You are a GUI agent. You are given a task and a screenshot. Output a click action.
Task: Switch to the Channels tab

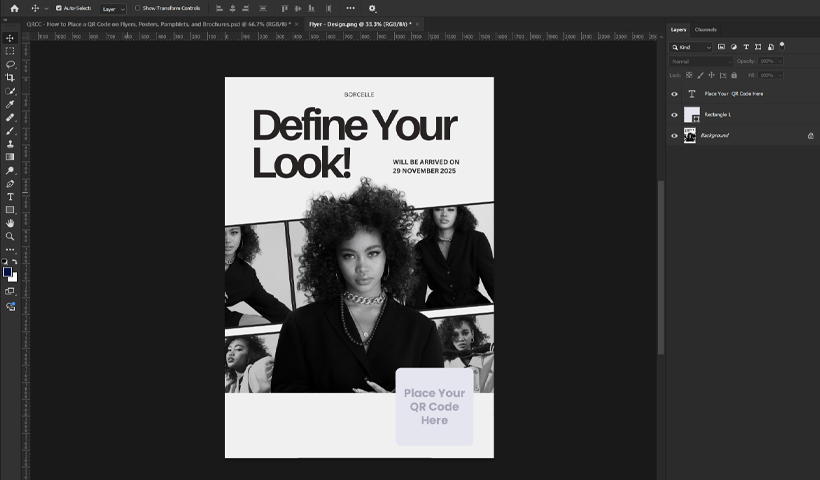705,30
